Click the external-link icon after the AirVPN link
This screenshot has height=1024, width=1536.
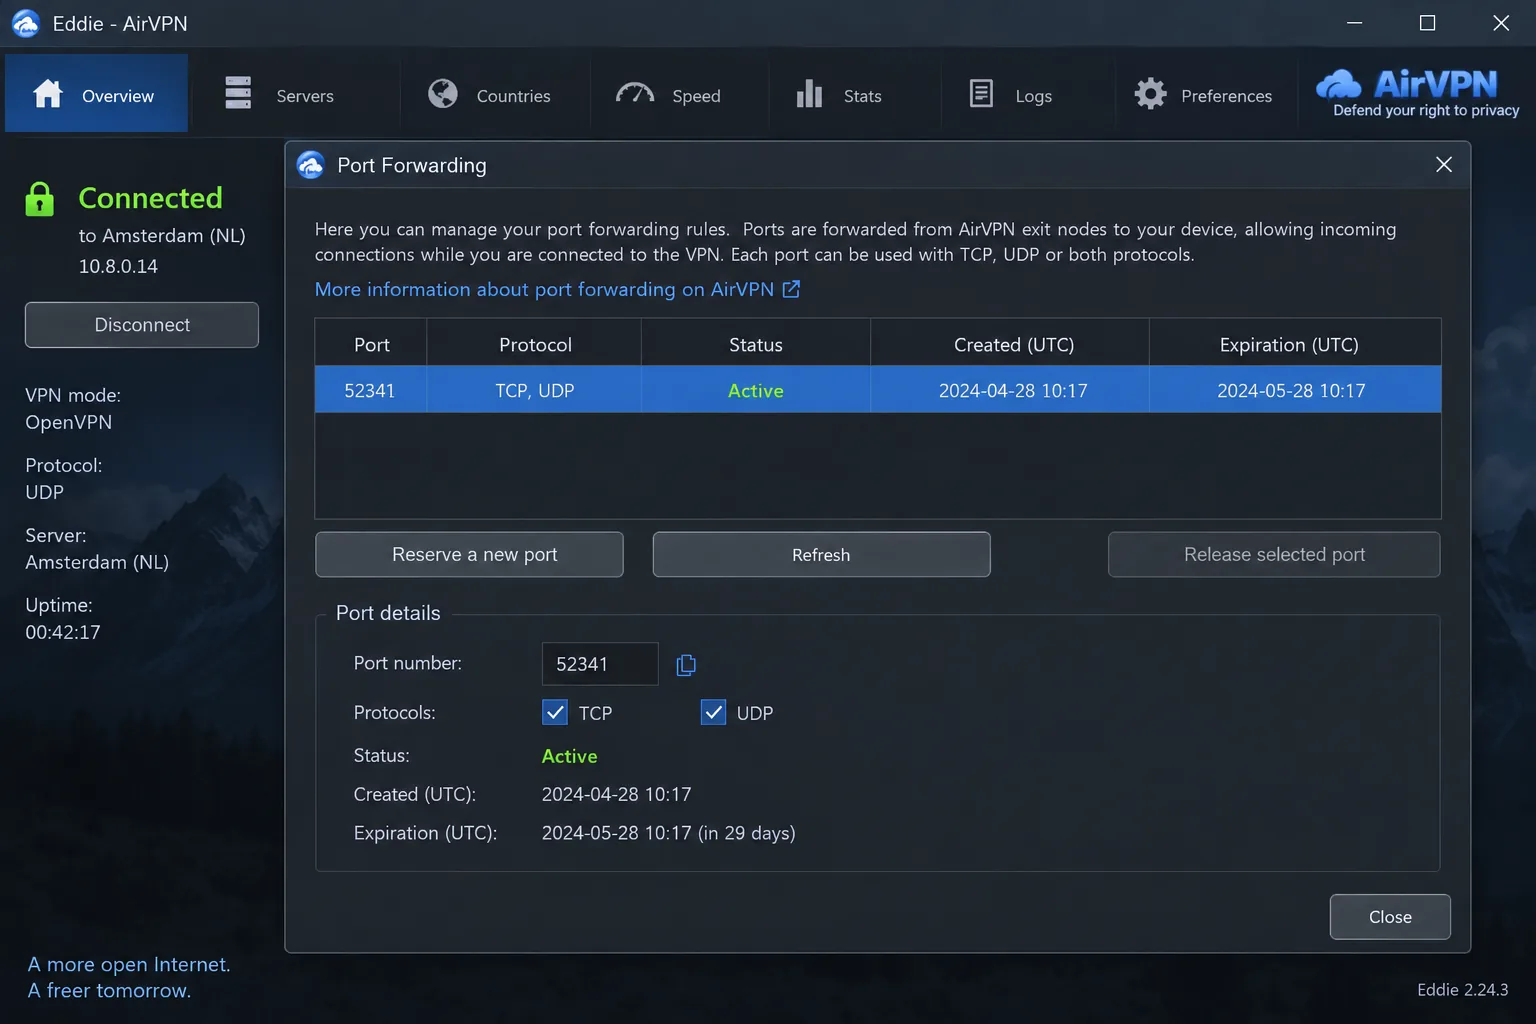(791, 289)
